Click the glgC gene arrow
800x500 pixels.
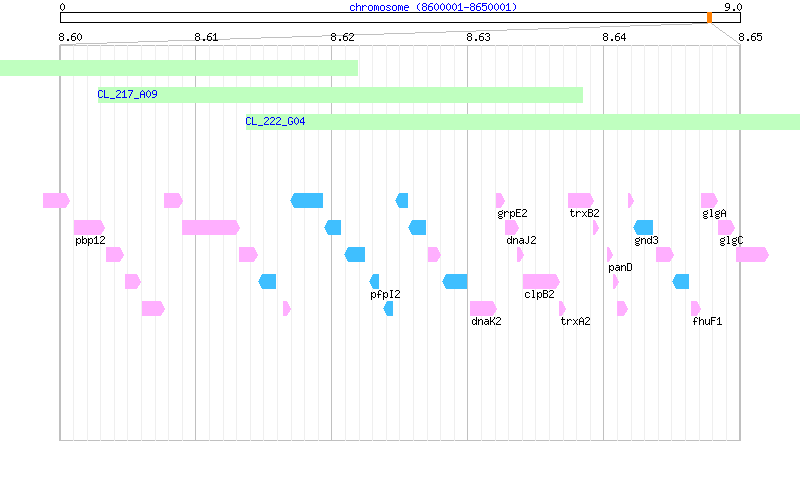[727, 228]
